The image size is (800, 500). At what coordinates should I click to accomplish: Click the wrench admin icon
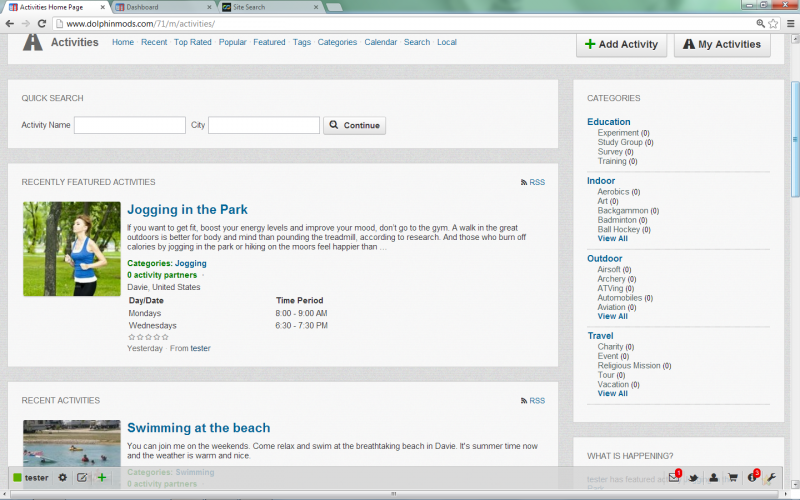(x=770, y=478)
